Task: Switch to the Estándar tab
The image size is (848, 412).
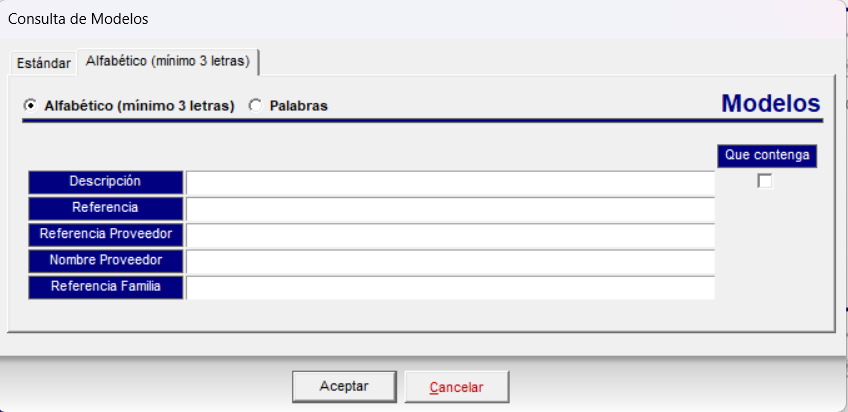Action: 43,63
